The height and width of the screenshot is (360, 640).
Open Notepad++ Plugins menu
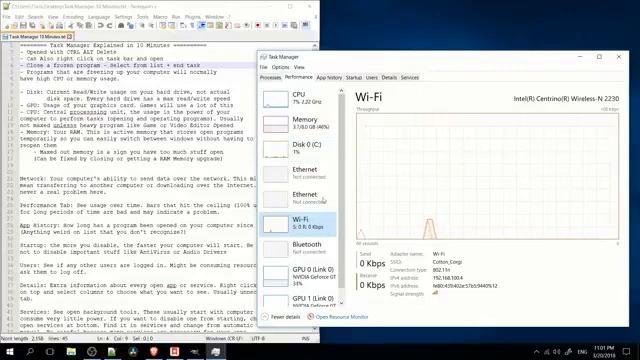pyautogui.click(x=193, y=17)
